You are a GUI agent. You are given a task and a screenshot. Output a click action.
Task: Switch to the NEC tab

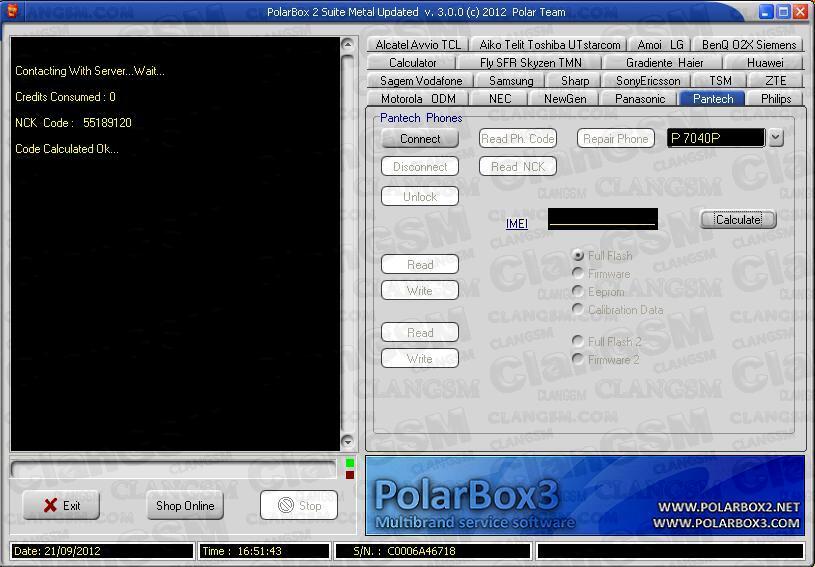click(499, 99)
